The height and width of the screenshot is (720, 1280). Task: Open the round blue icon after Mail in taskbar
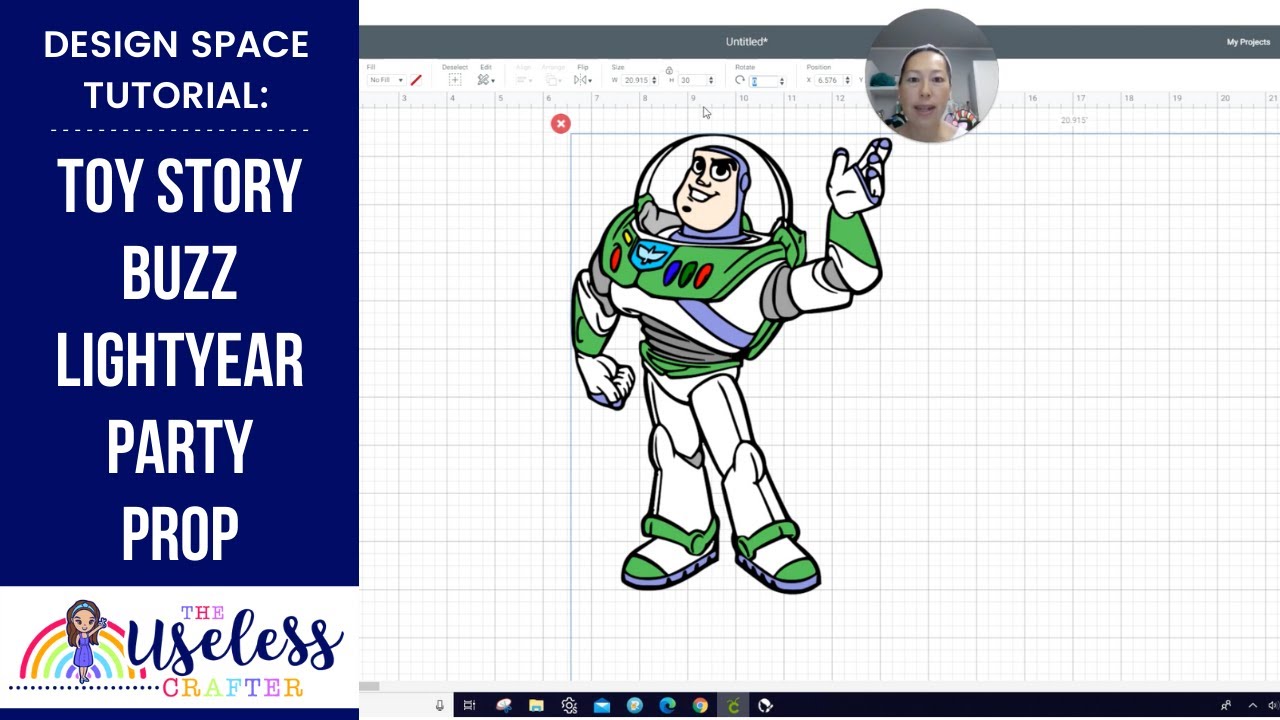(x=634, y=705)
